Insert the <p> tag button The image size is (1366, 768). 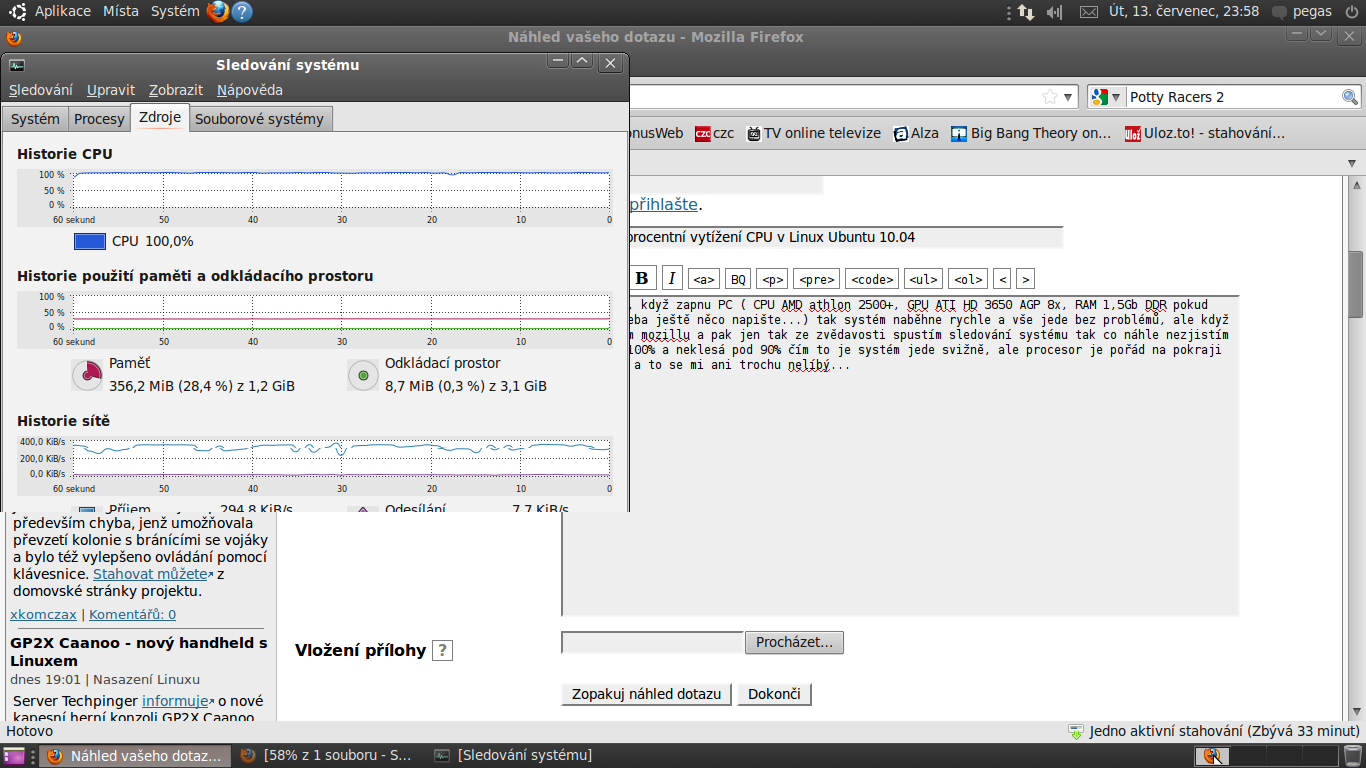(772, 279)
